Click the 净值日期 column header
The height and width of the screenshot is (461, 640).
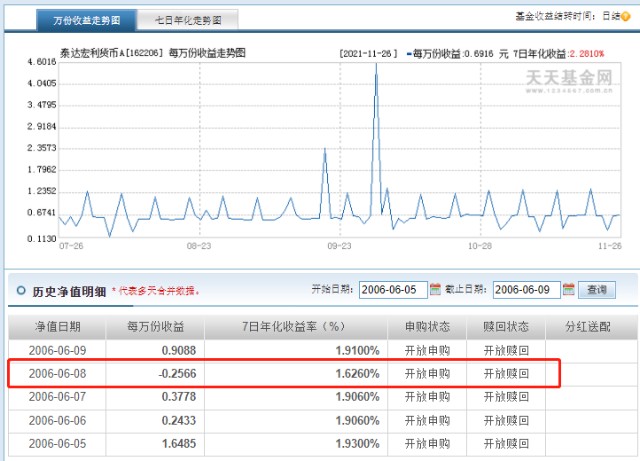click(57, 327)
